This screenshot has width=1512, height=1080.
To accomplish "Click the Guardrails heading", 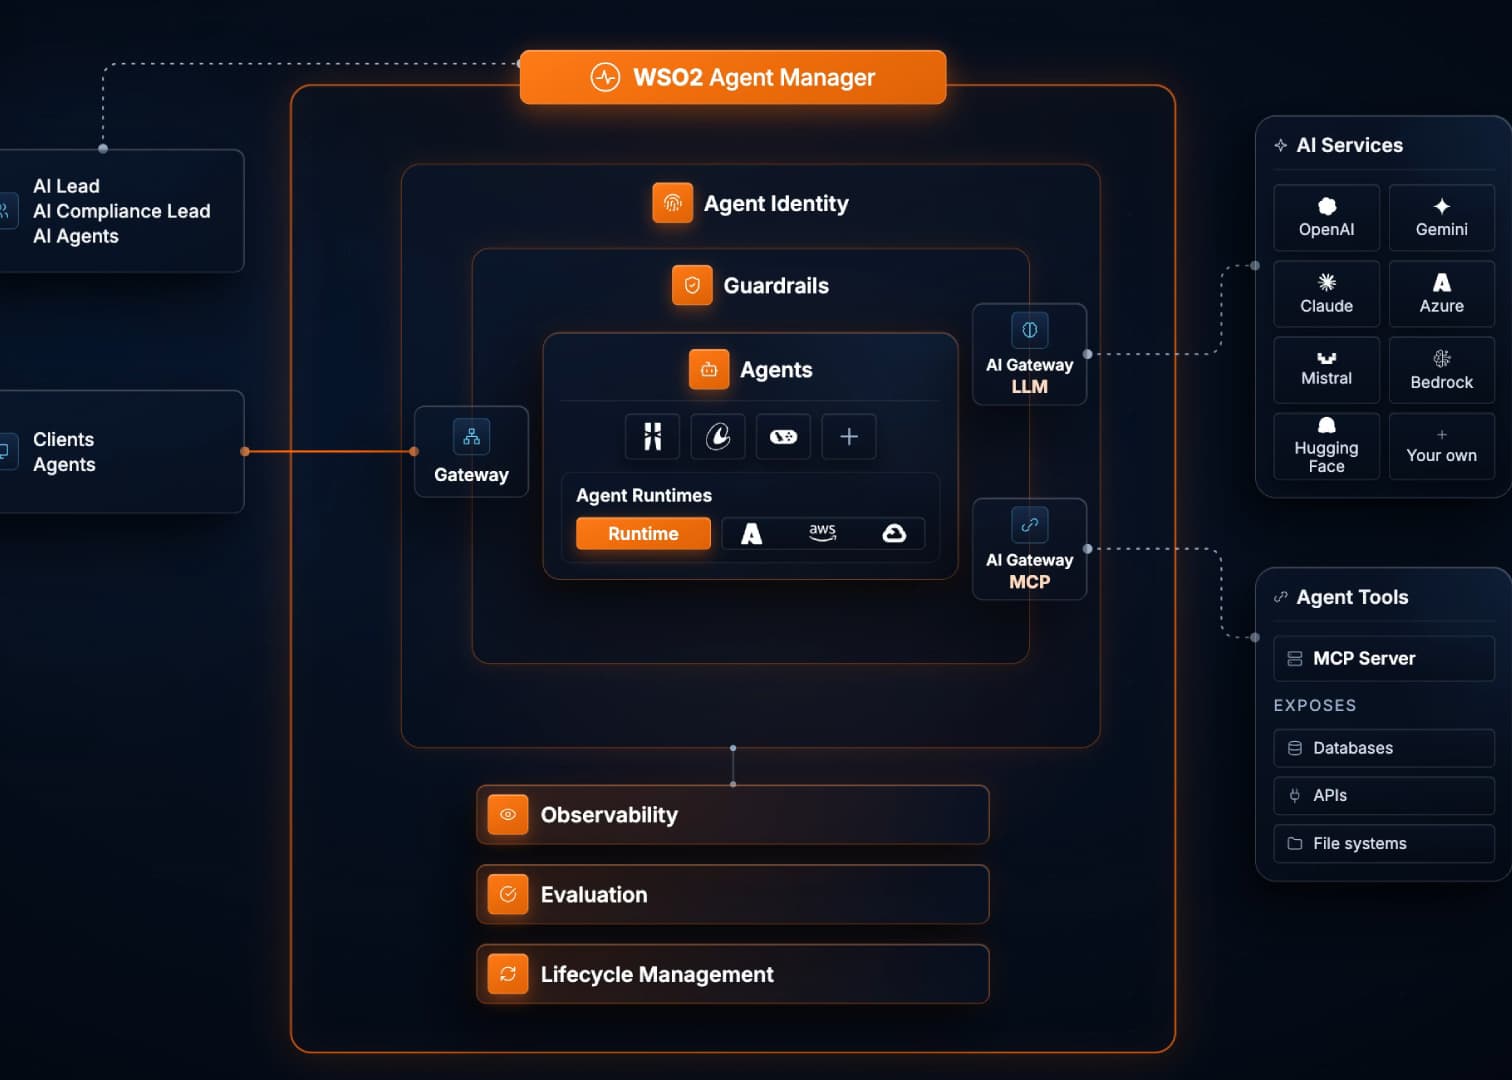I will coord(776,286).
